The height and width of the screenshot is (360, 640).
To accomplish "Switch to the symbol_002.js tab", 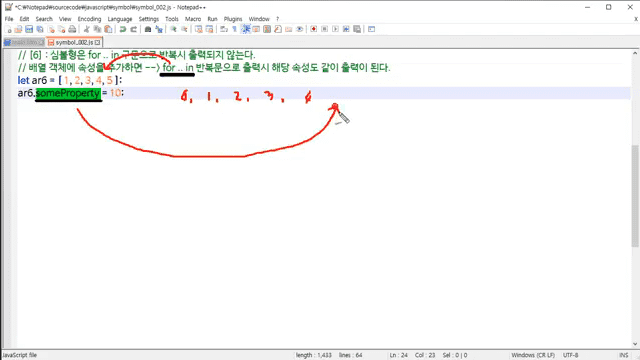I will tap(74, 42).
